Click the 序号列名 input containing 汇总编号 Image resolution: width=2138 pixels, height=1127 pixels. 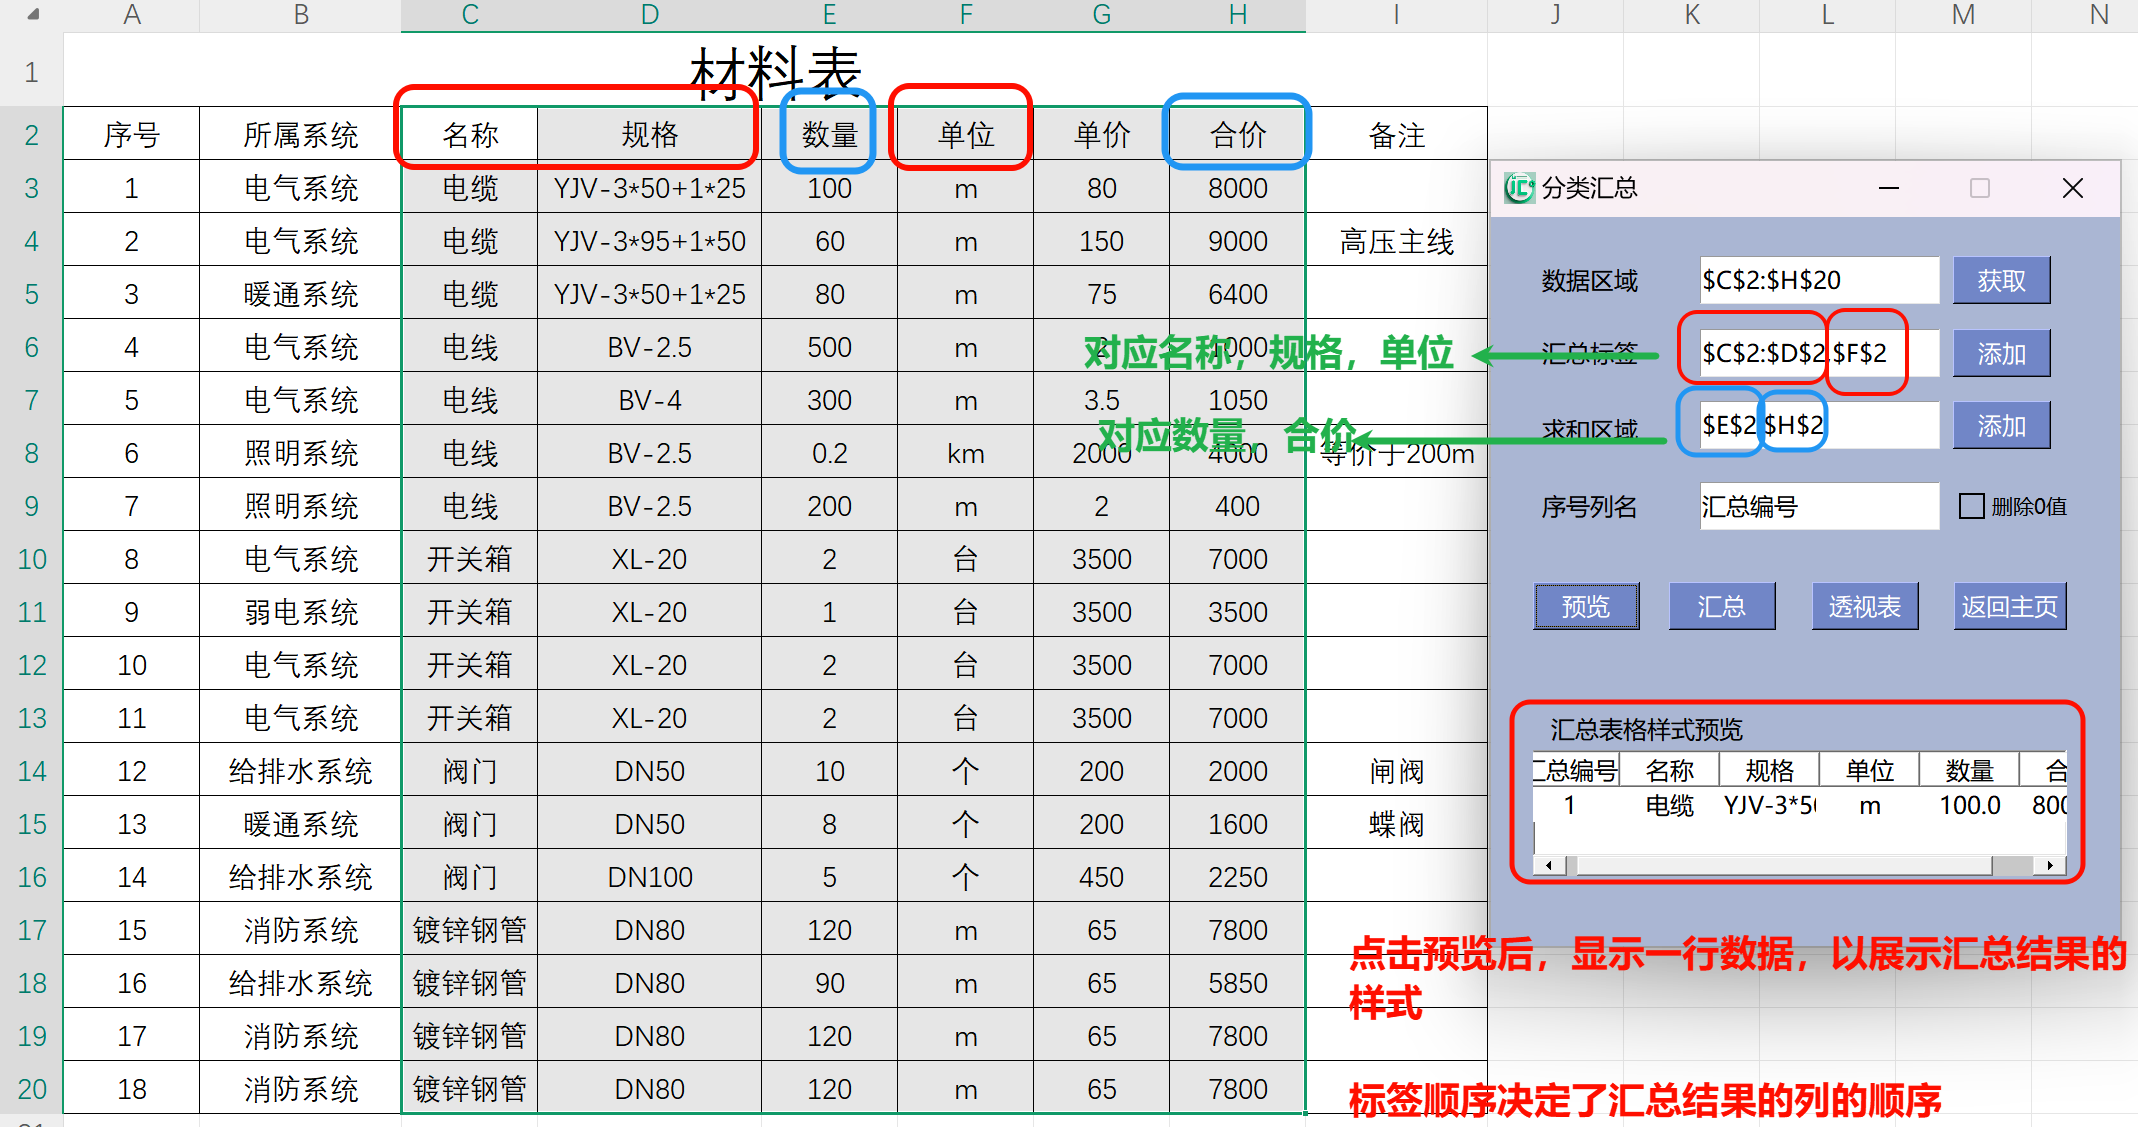[1818, 506]
